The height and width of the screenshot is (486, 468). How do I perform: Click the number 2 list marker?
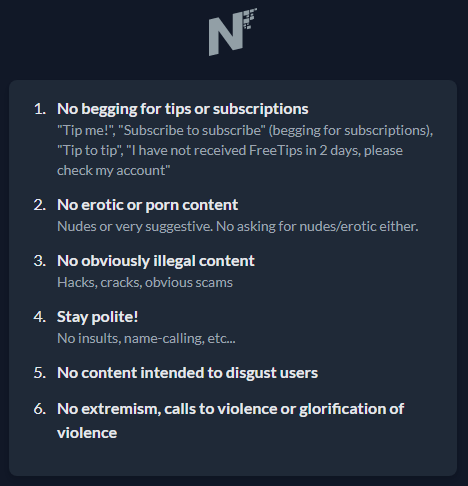point(40,205)
